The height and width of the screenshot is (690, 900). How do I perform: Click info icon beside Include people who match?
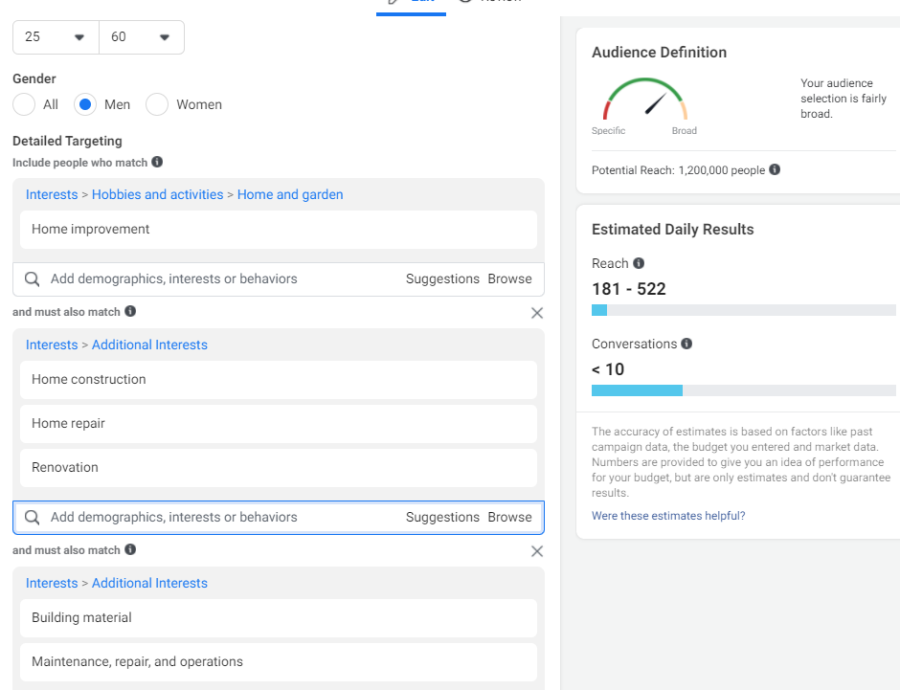pos(157,162)
